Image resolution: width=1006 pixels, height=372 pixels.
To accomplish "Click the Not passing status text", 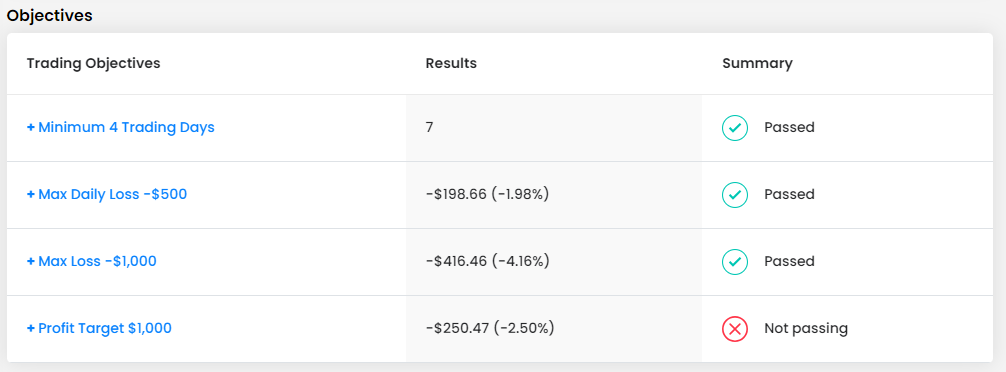I will [806, 329].
